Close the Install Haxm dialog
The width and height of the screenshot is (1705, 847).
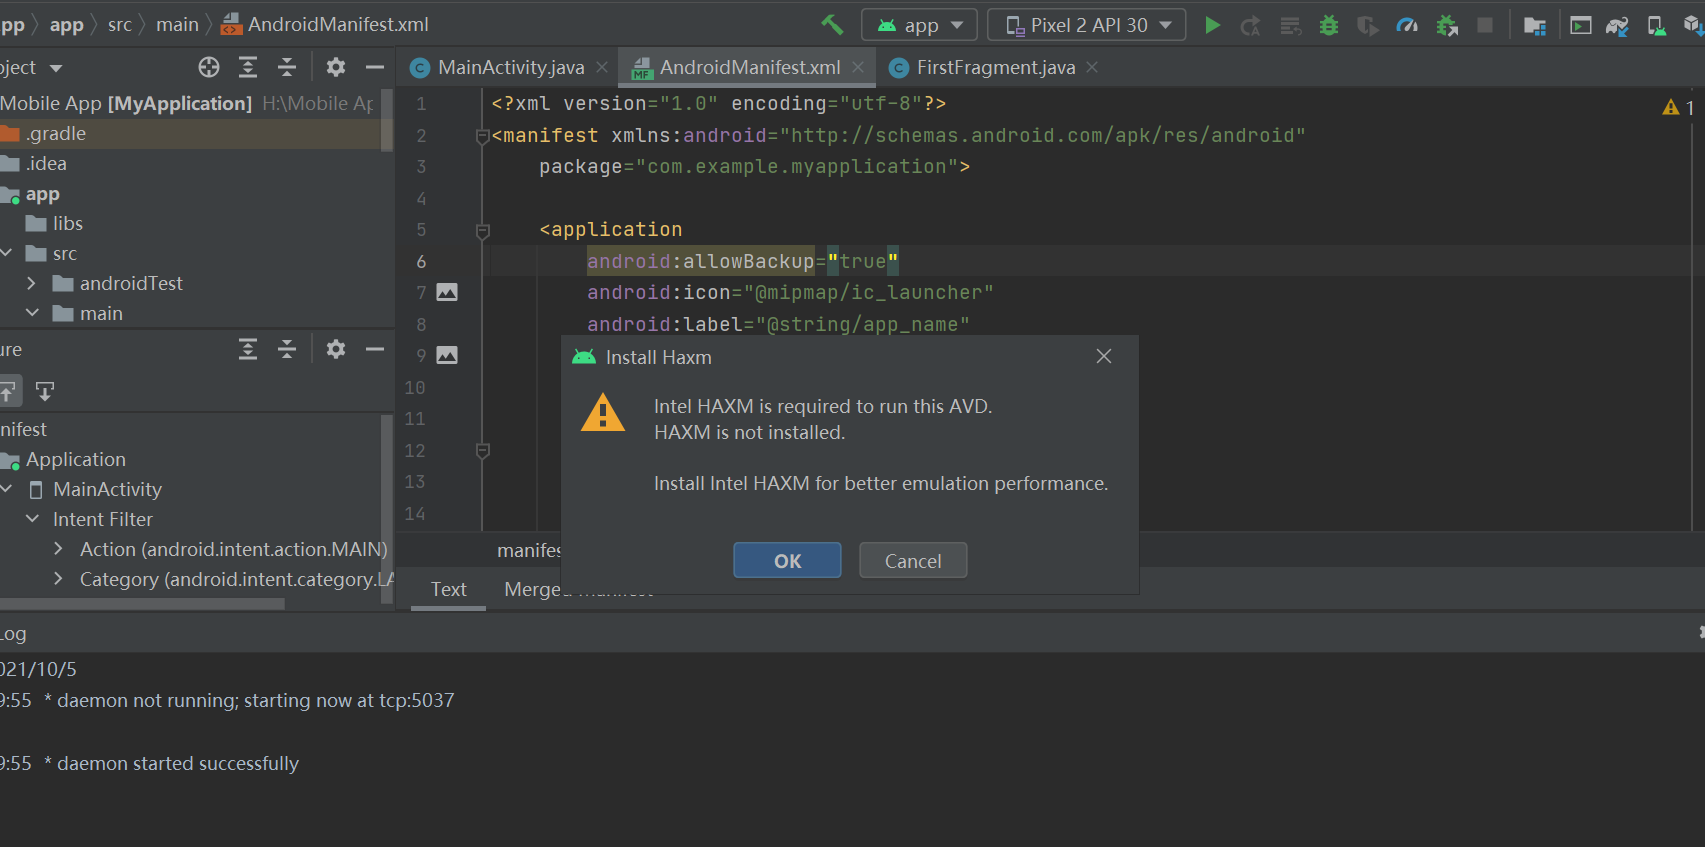tap(1104, 356)
